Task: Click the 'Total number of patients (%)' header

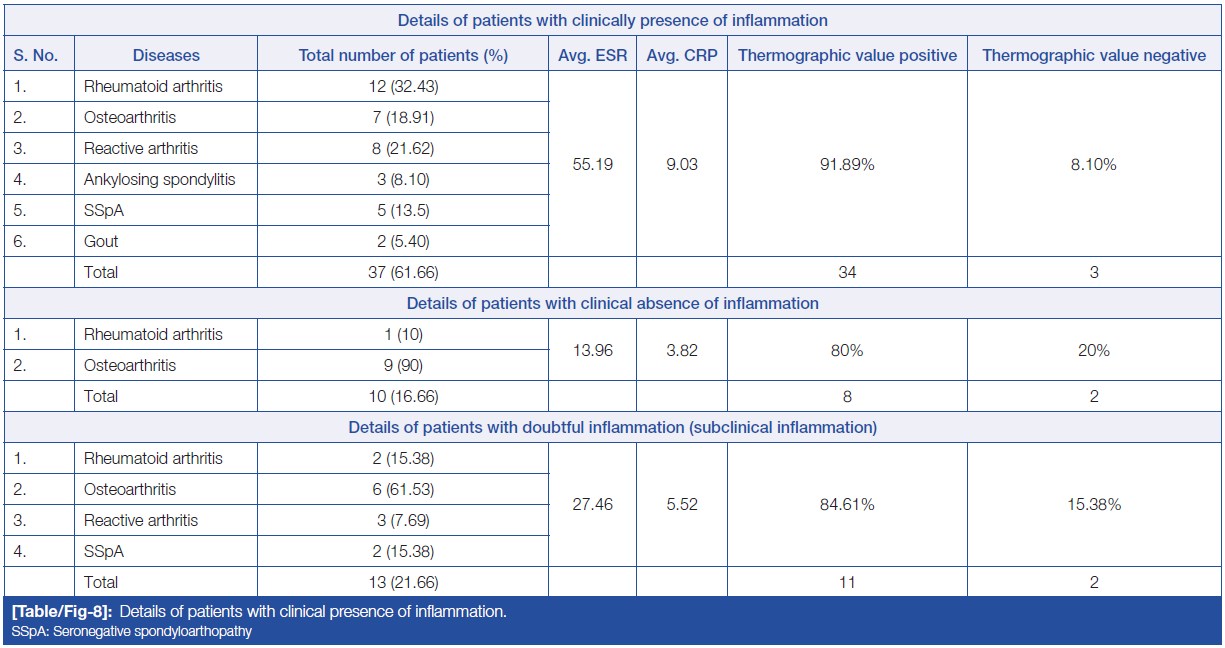Action: [x=403, y=56]
